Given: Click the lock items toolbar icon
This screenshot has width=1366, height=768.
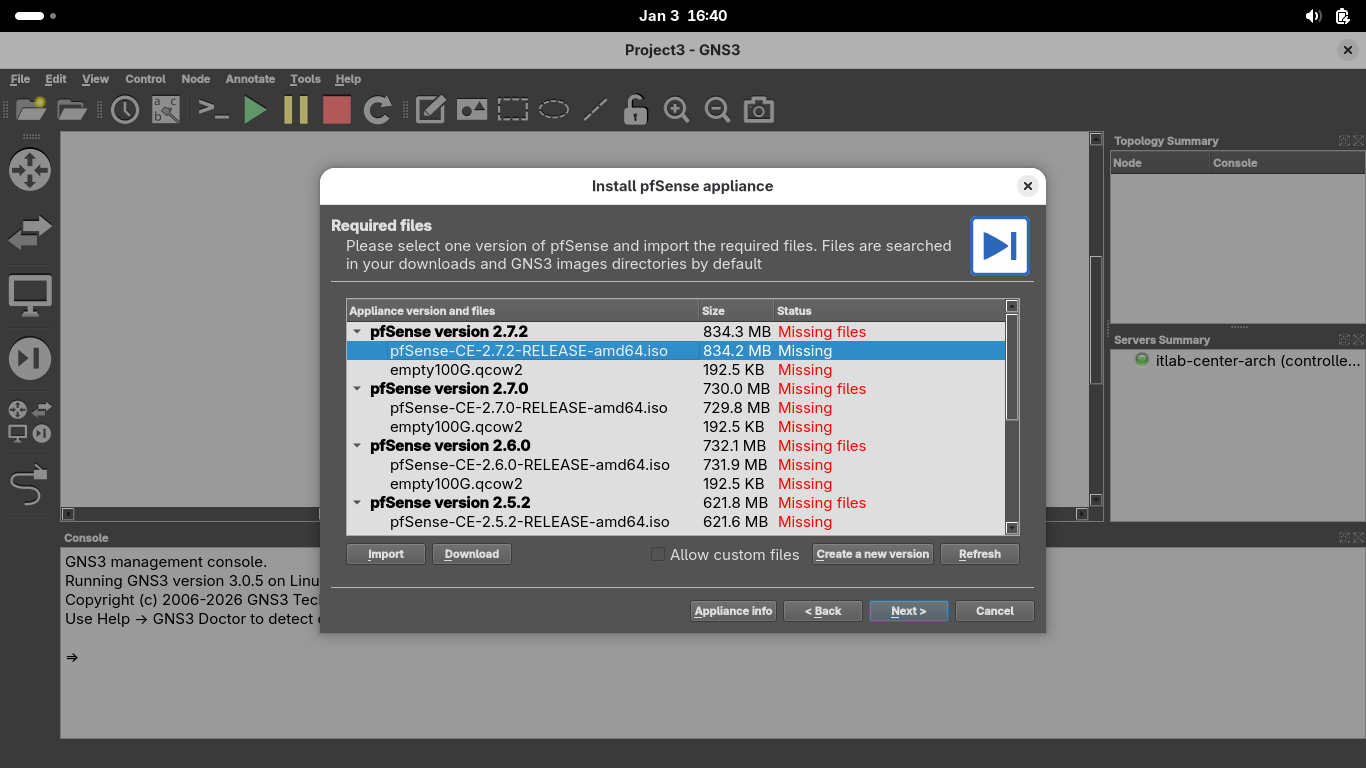Looking at the screenshot, I should [635, 110].
